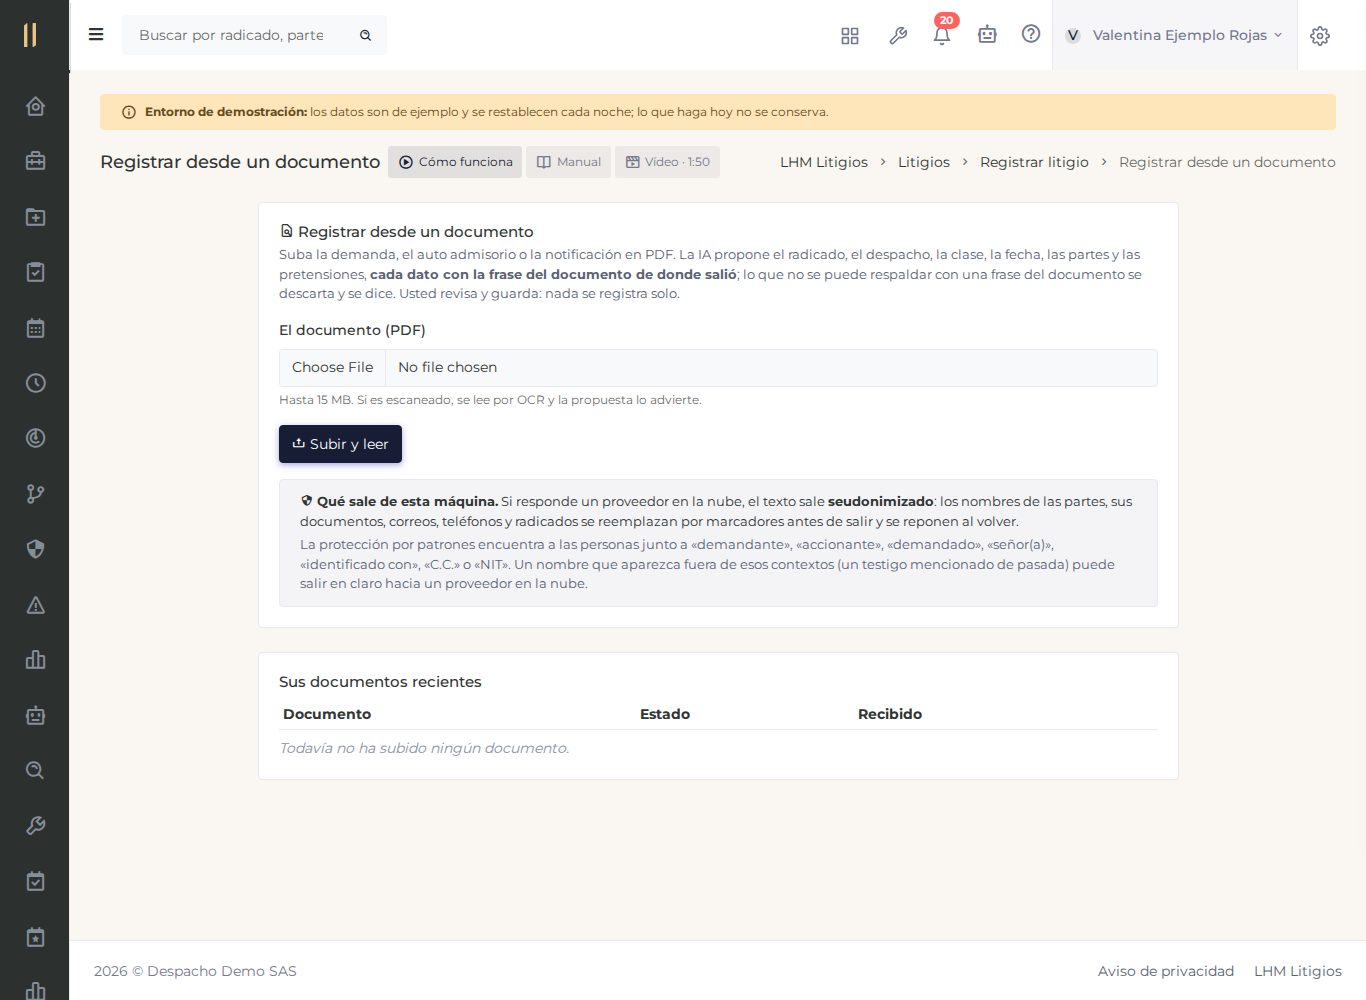Image resolution: width=1366 pixels, height=1000 pixels.
Task: Click the bar chart icon above the sidebar robot
Action: [x=35, y=660]
